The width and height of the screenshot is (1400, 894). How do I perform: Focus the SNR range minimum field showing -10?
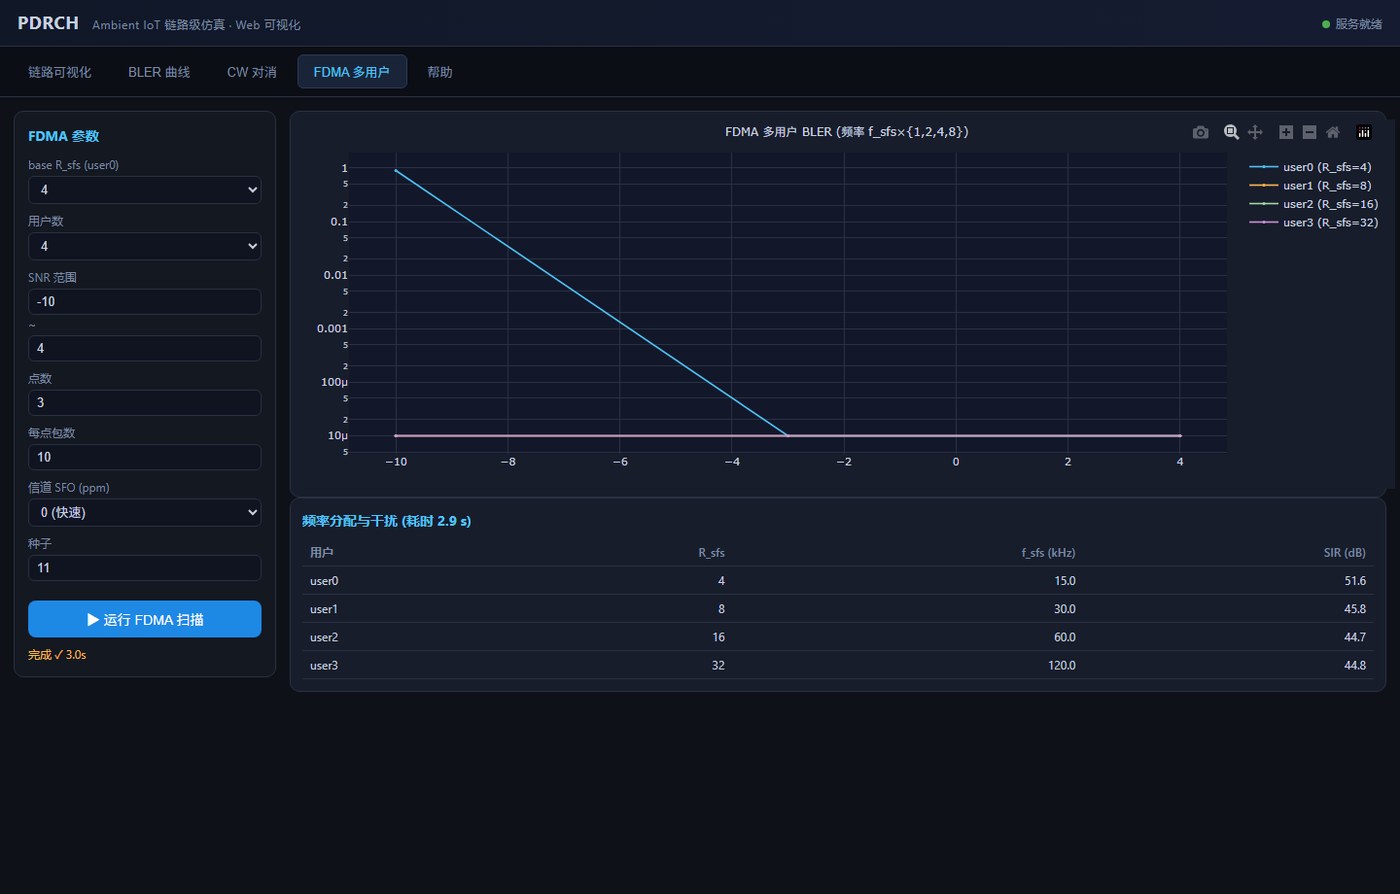tap(145, 302)
